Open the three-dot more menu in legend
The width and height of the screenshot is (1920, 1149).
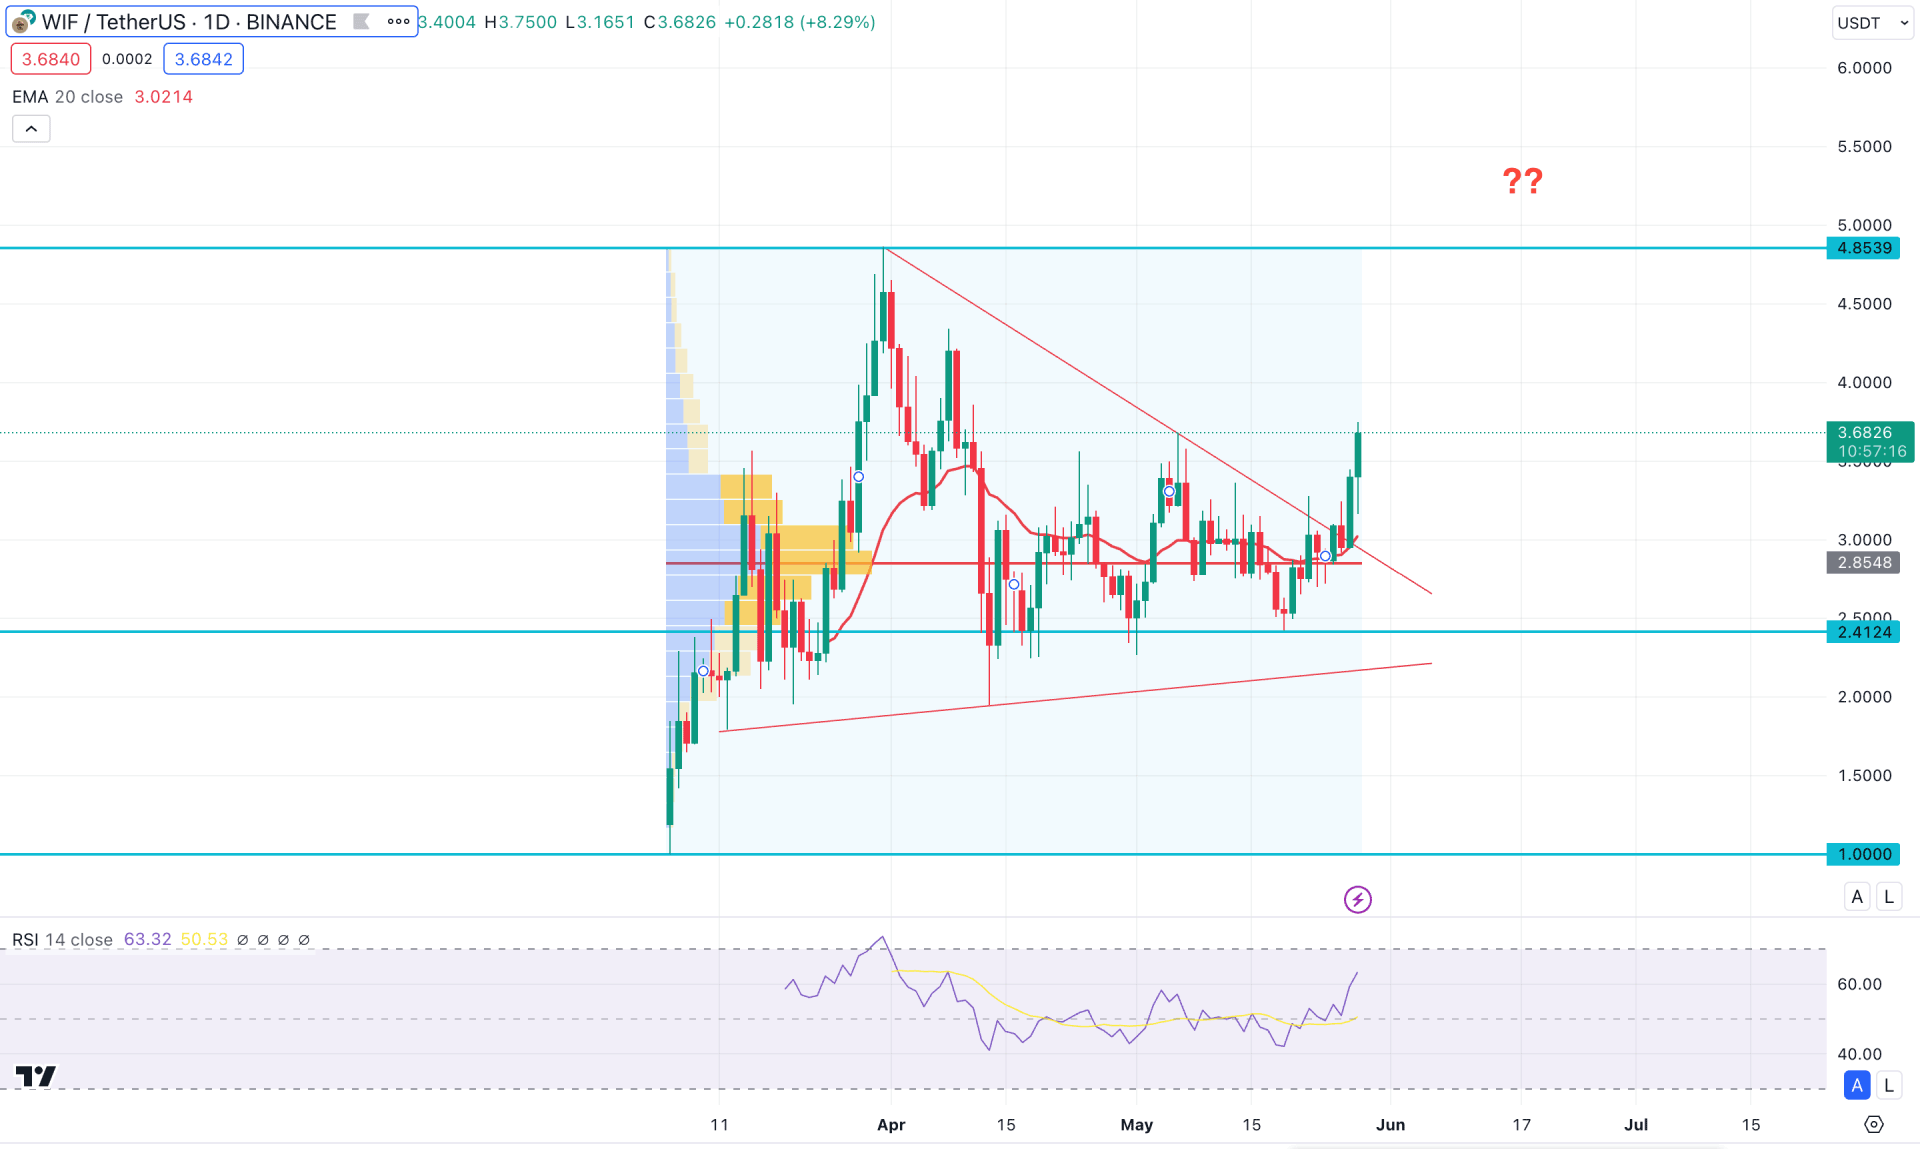pos(398,21)
